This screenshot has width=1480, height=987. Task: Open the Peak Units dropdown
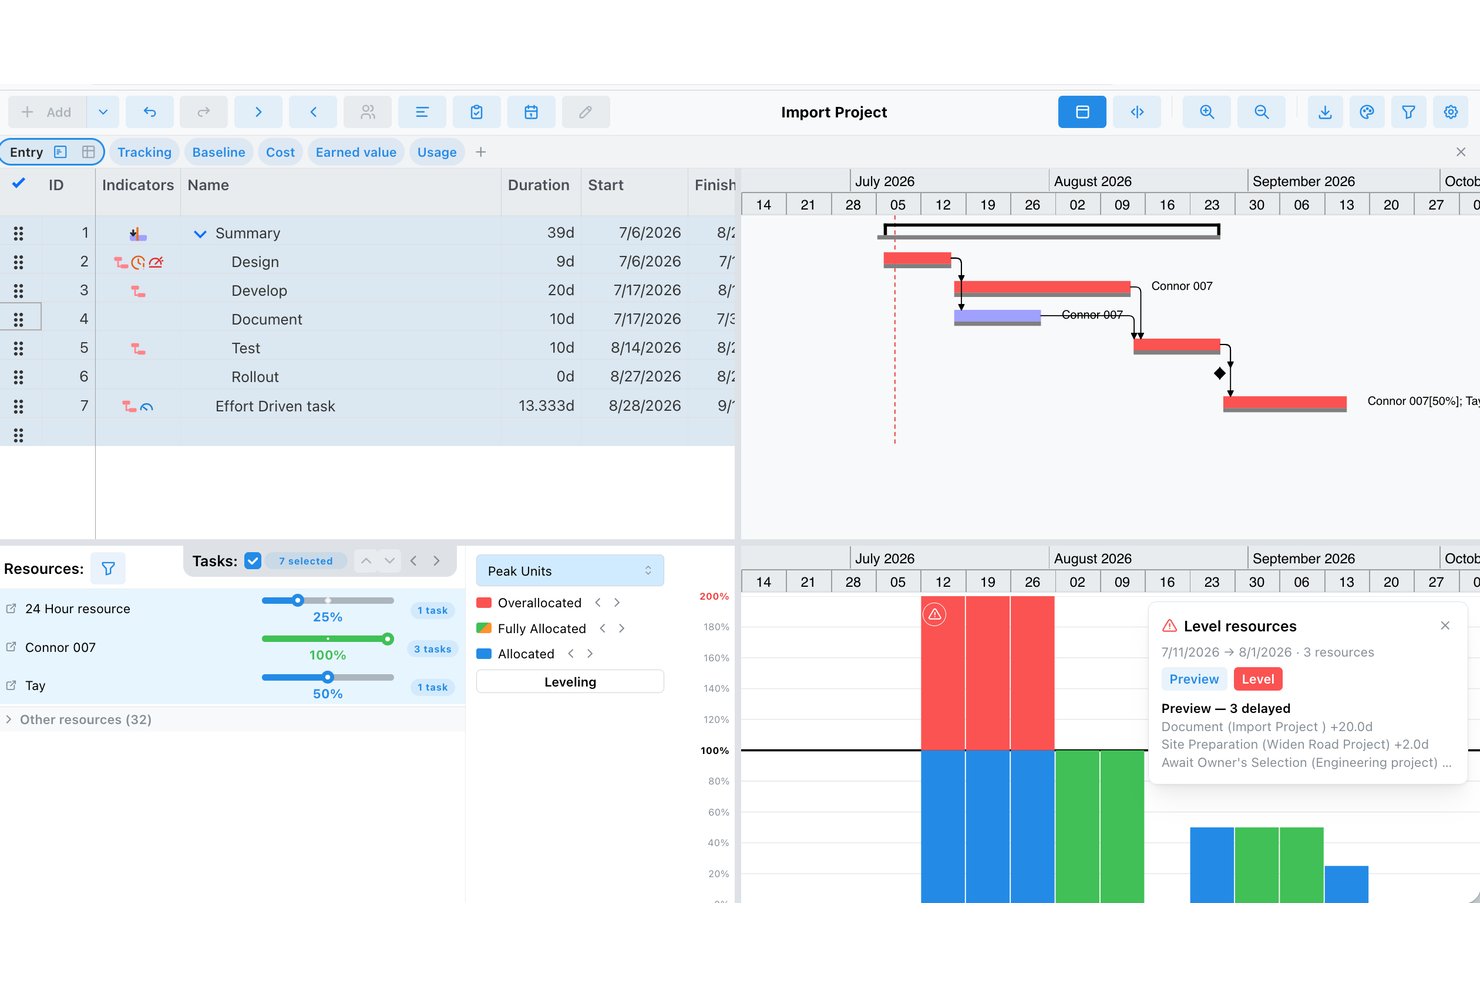click(570, 571)
